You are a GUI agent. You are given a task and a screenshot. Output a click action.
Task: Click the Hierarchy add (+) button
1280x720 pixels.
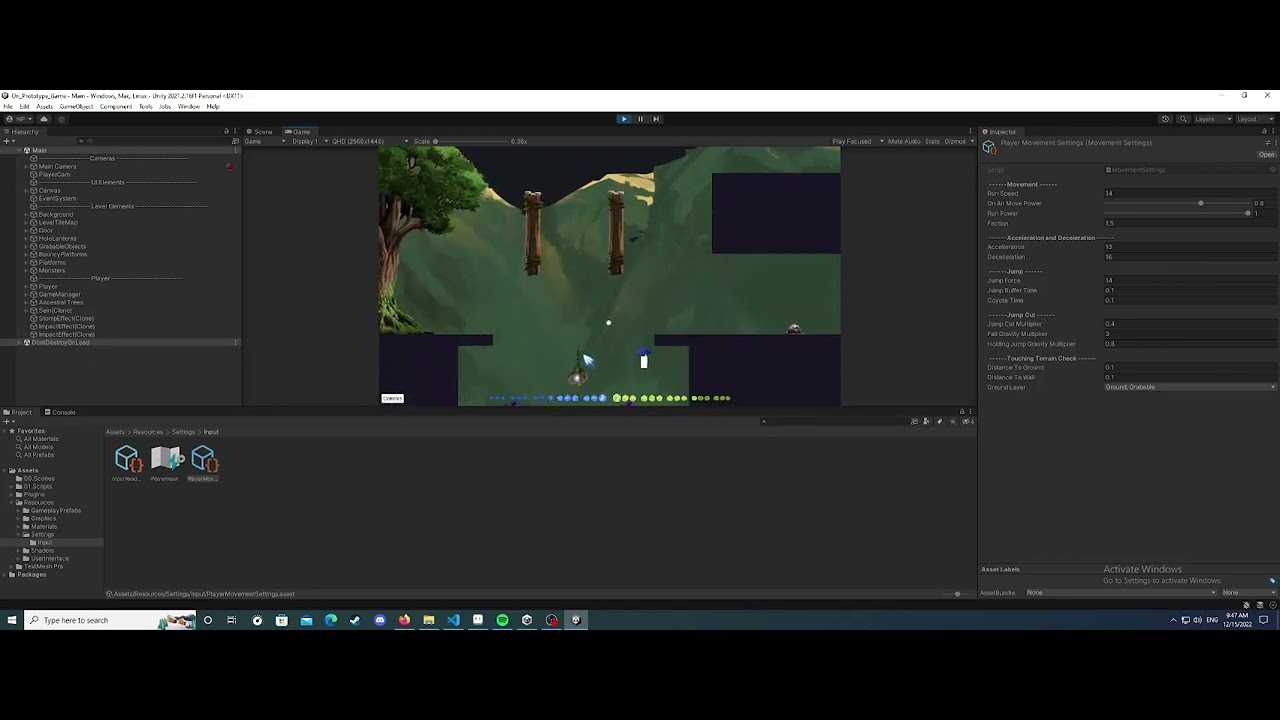pos(7,141)
